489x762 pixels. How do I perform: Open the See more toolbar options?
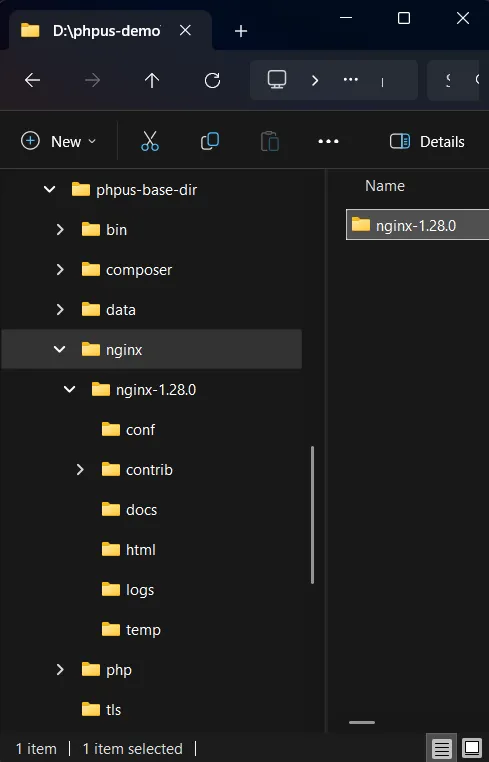[x=329, y=141]
